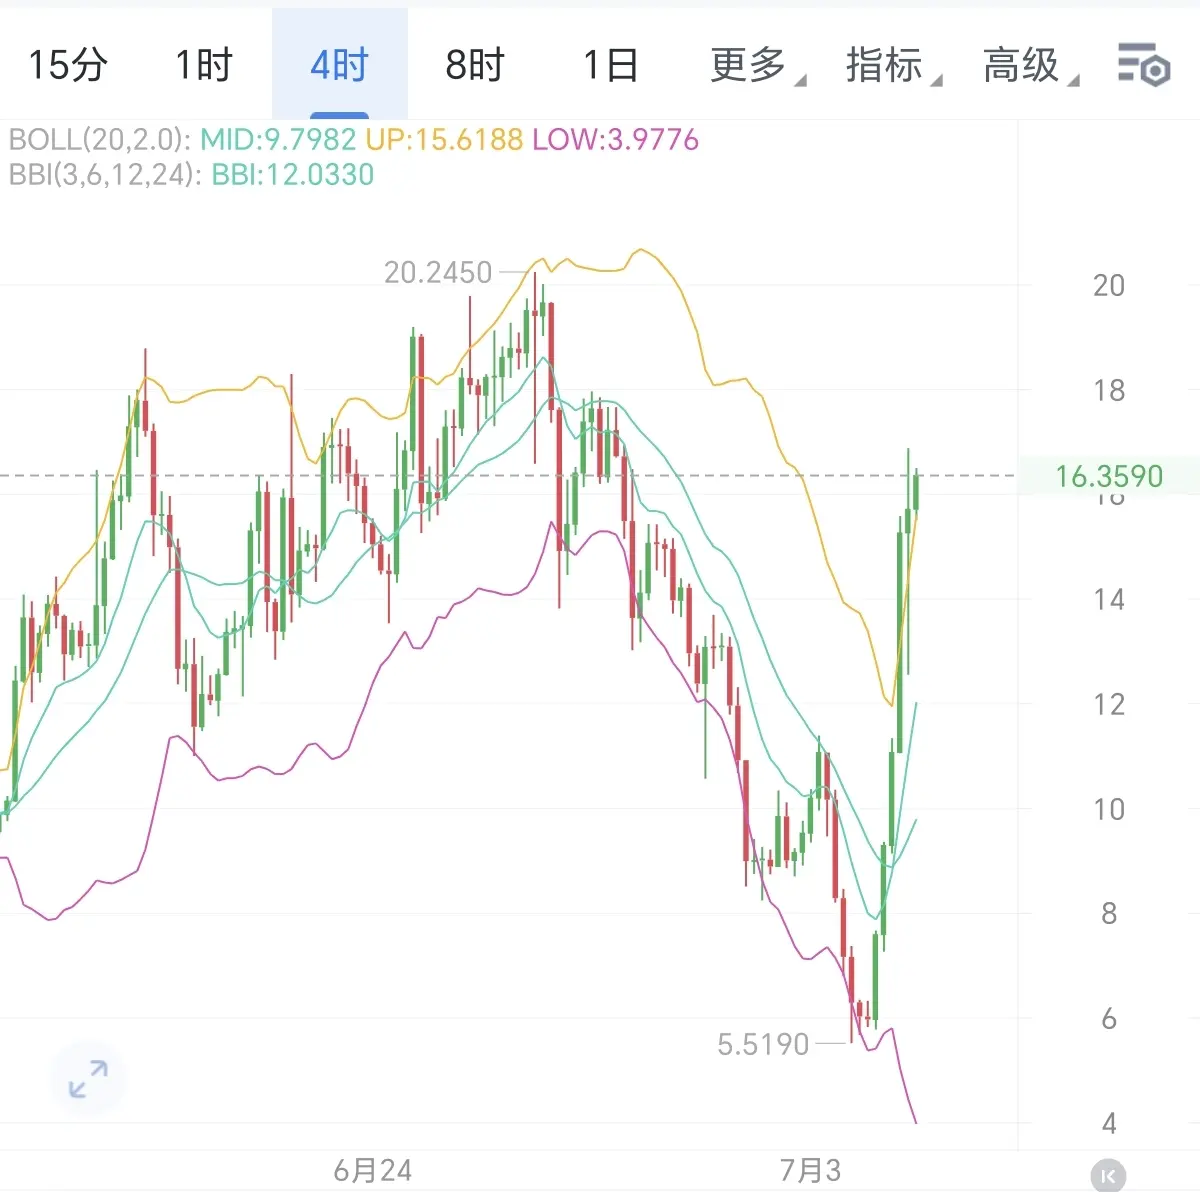The height and width of the screenshot is (1192, 1200).
Task: Tap price axis label 18
Action: pos(1109,391)
